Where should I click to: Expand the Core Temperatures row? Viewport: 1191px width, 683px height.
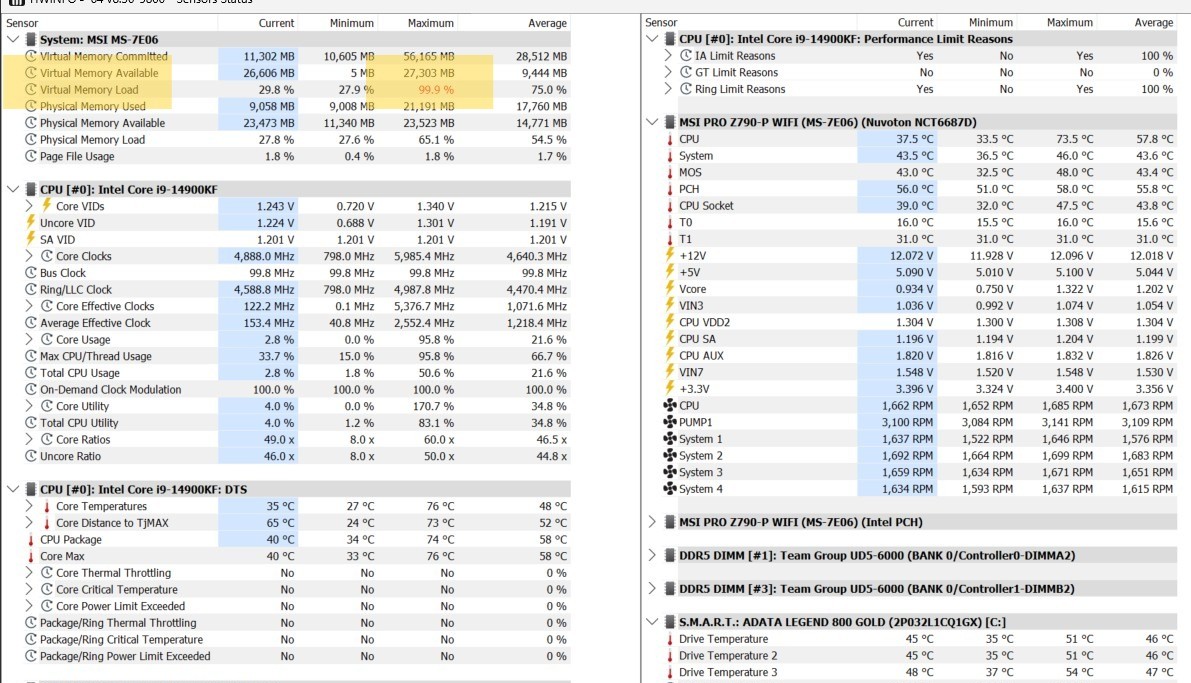29,506
